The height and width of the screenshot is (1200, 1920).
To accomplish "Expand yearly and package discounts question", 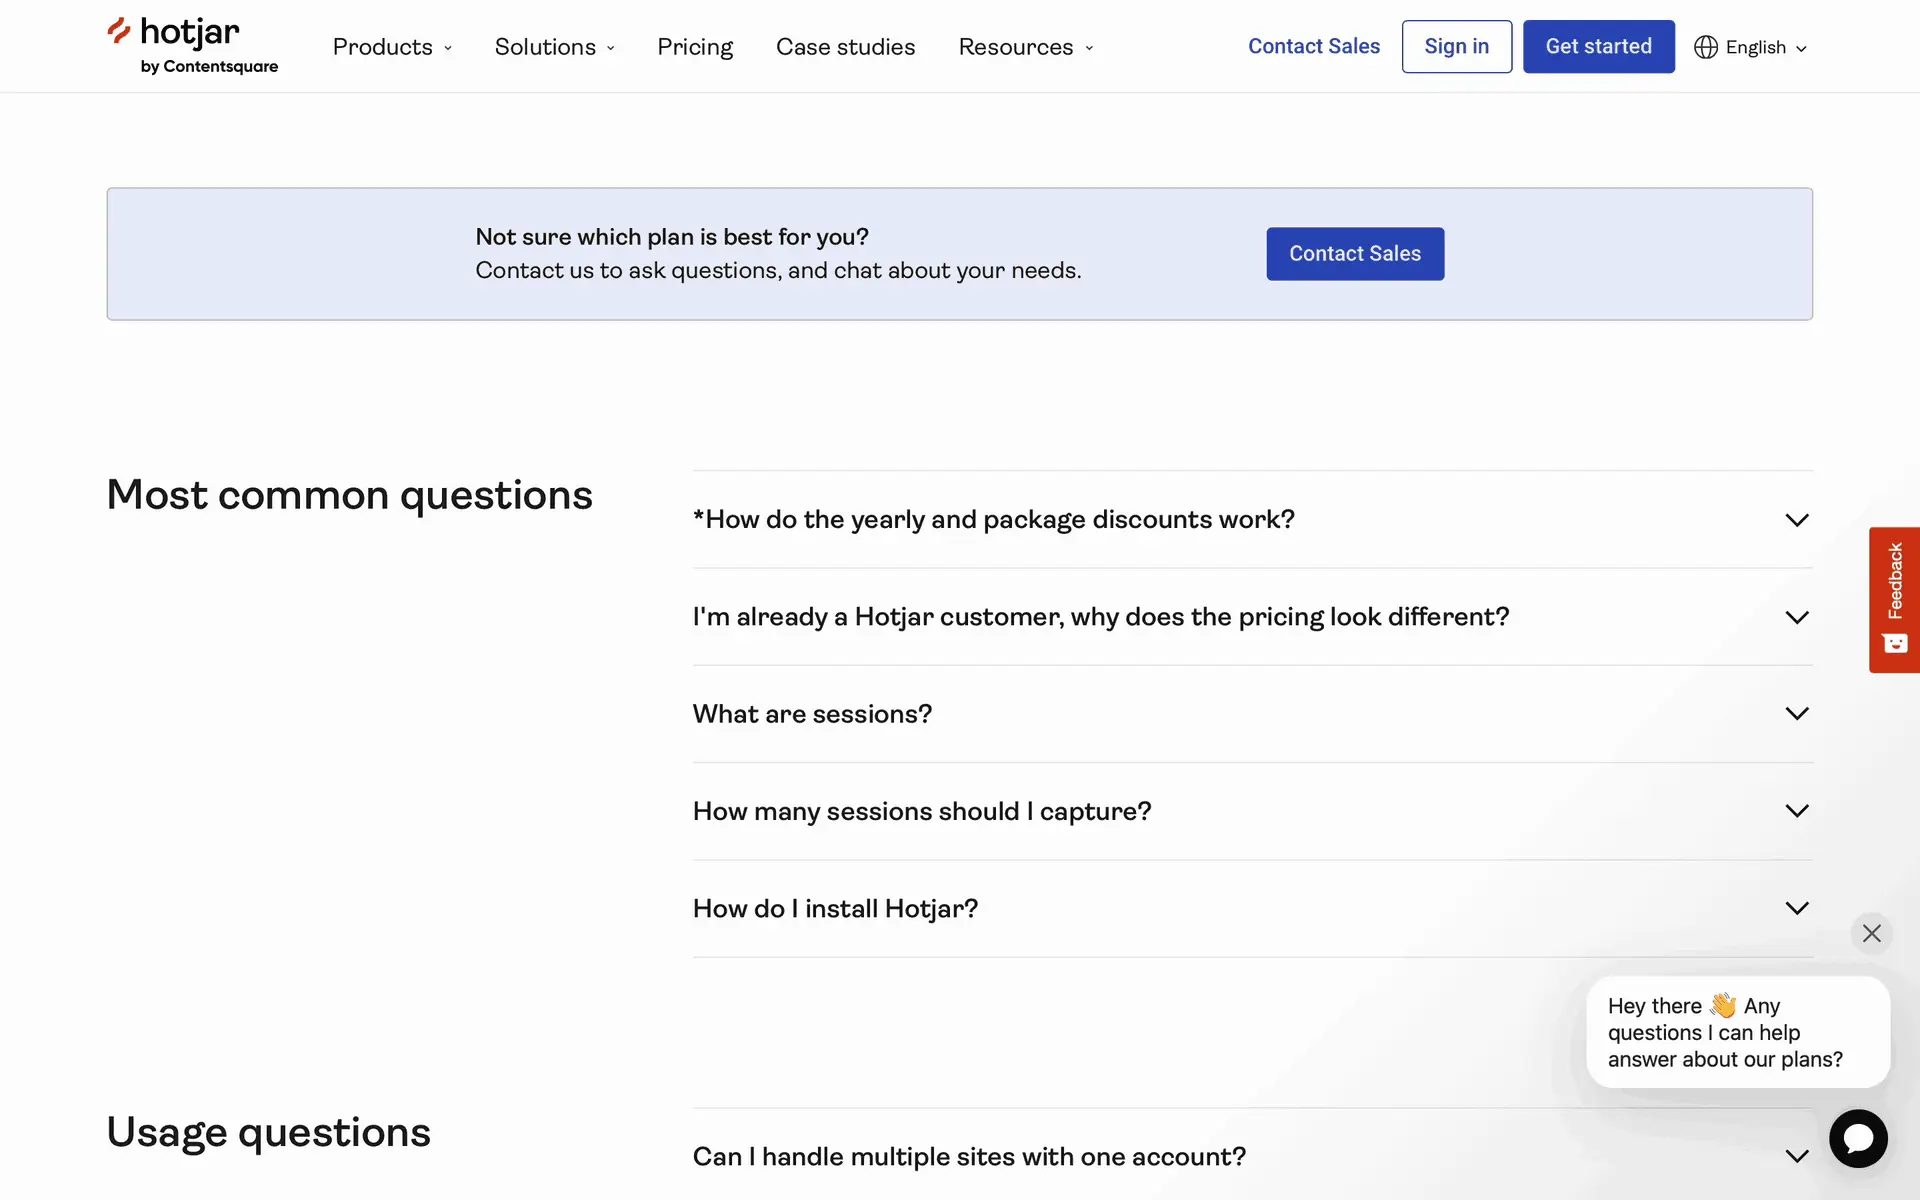I will click(x=993, y=520).
